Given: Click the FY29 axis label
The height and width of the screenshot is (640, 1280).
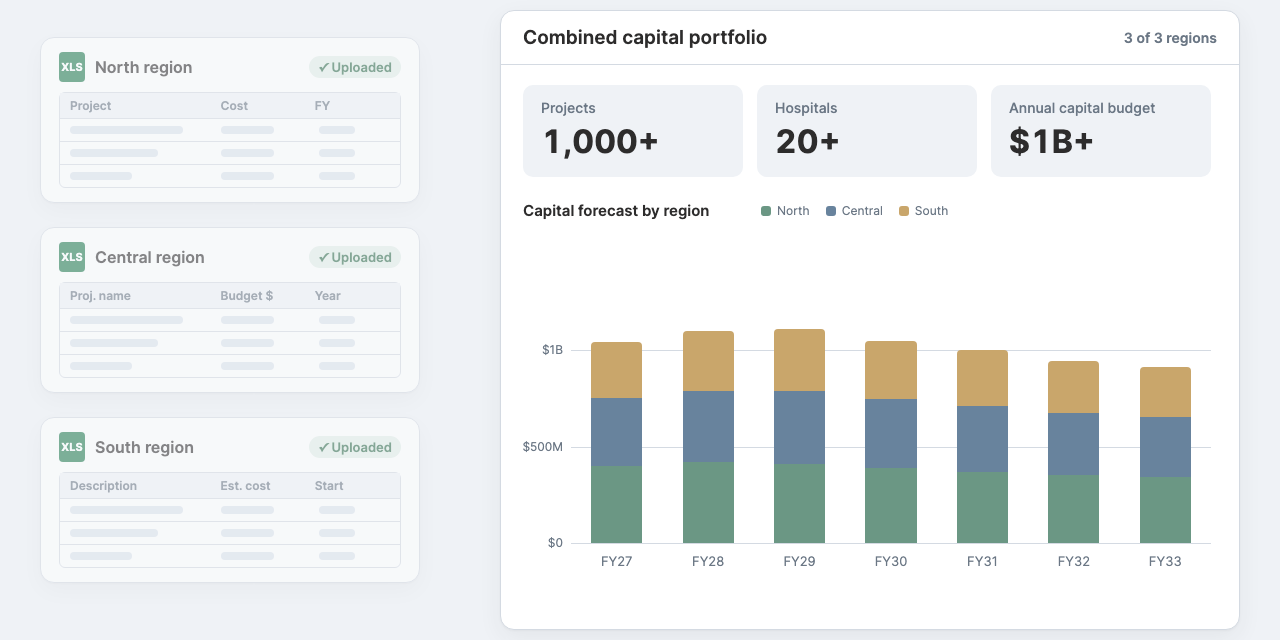Looking at the screenshot, I should (799, 561).
